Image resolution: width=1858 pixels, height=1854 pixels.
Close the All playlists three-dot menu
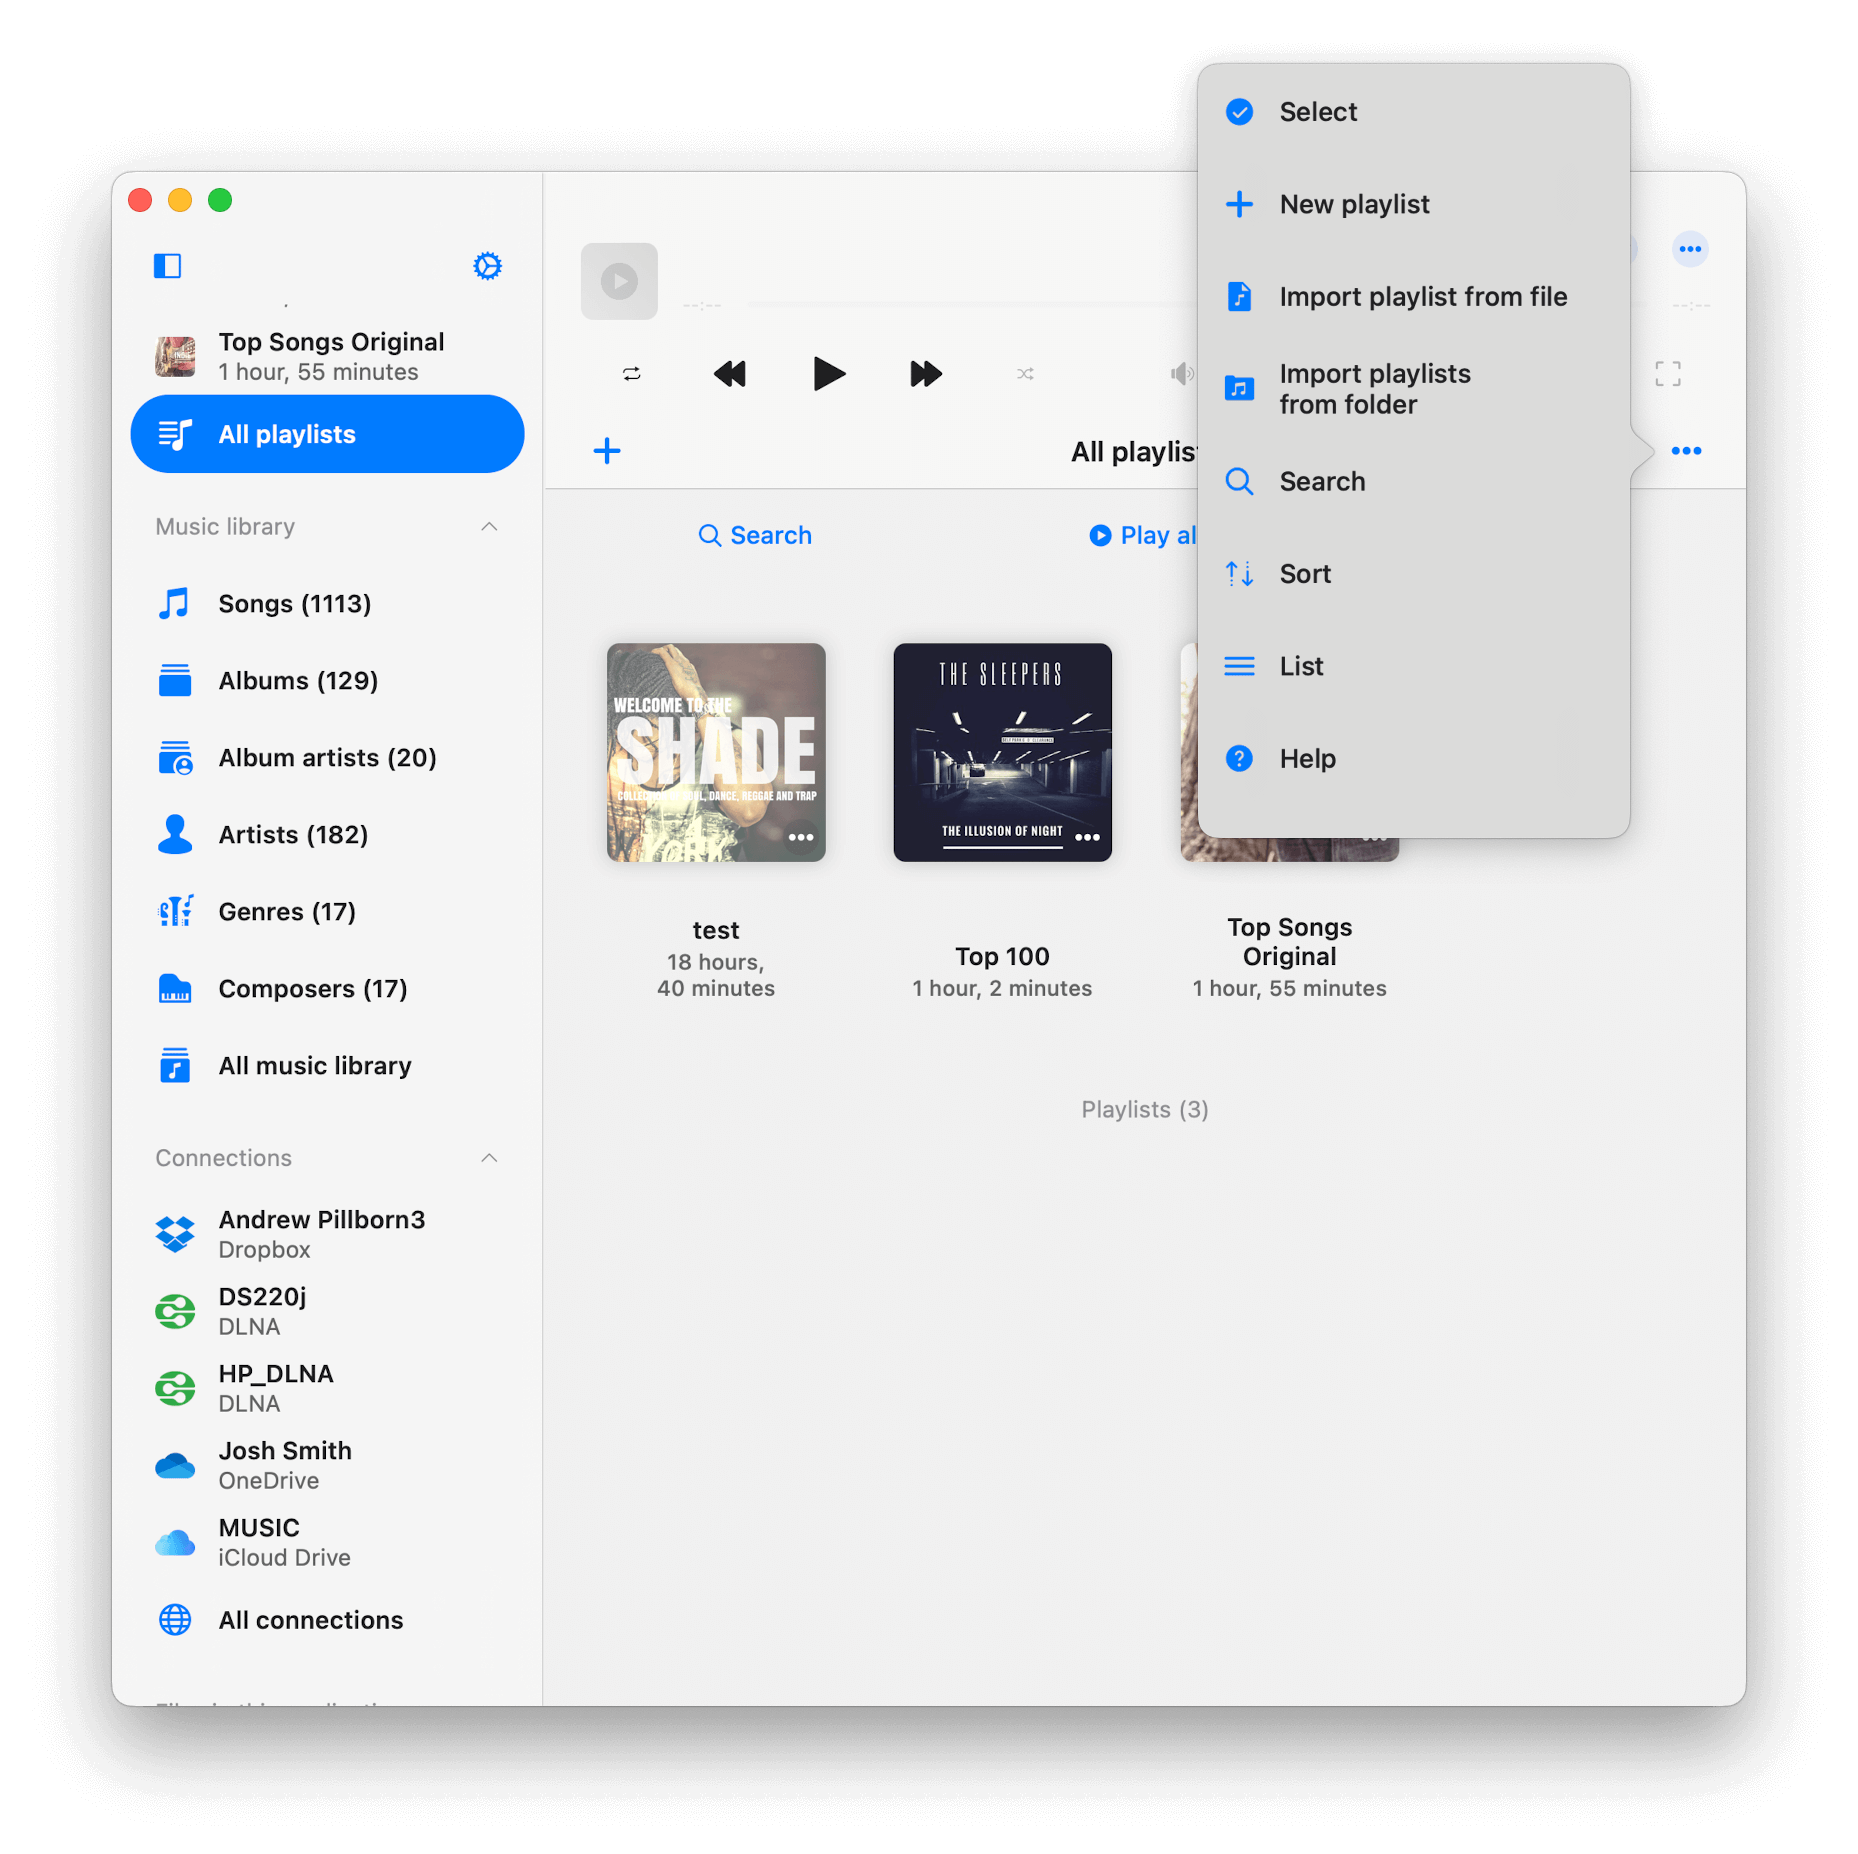pyautogui.click(x=1686, y=451)
